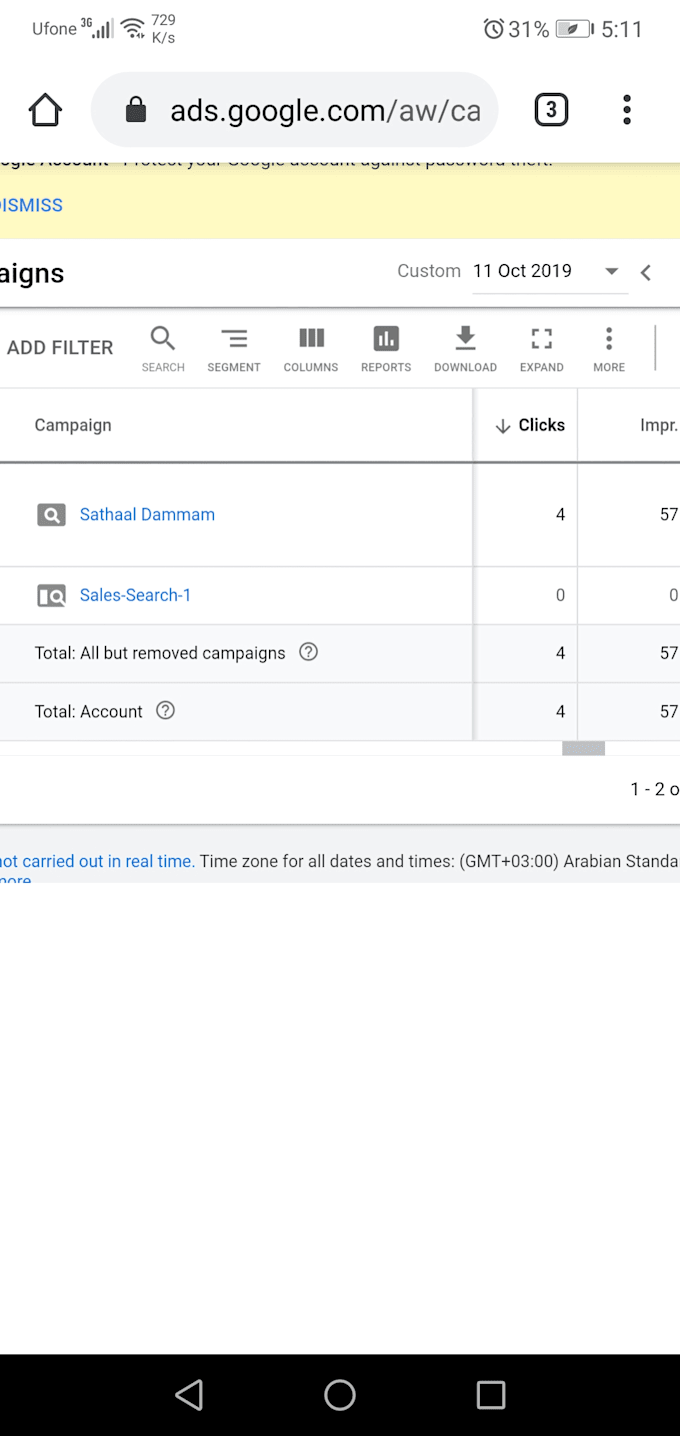Open the browser tab switcher showing 3
680x1436 pixels.
pos(551,110)
